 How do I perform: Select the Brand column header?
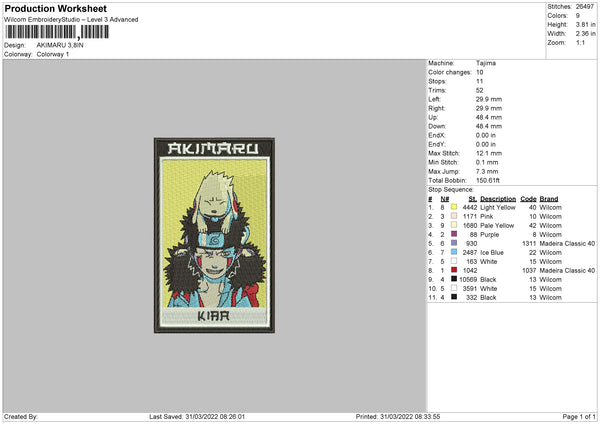tap(549, 199)
